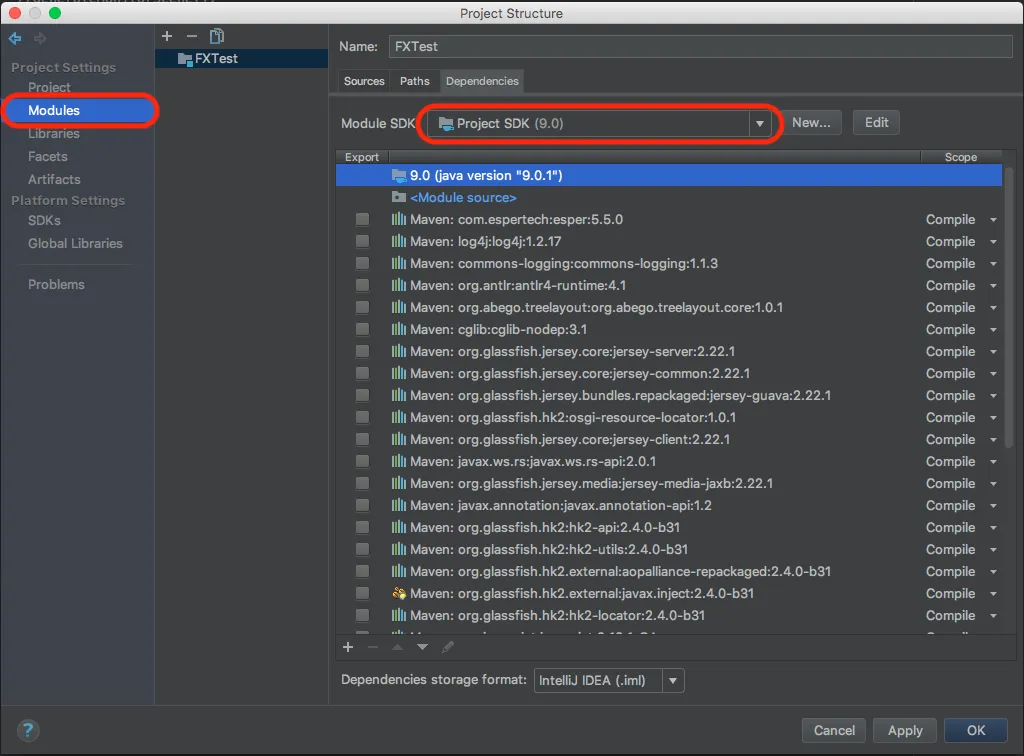
Task: Click the edit dependency pencil icon
Action: tap(447, 647)
